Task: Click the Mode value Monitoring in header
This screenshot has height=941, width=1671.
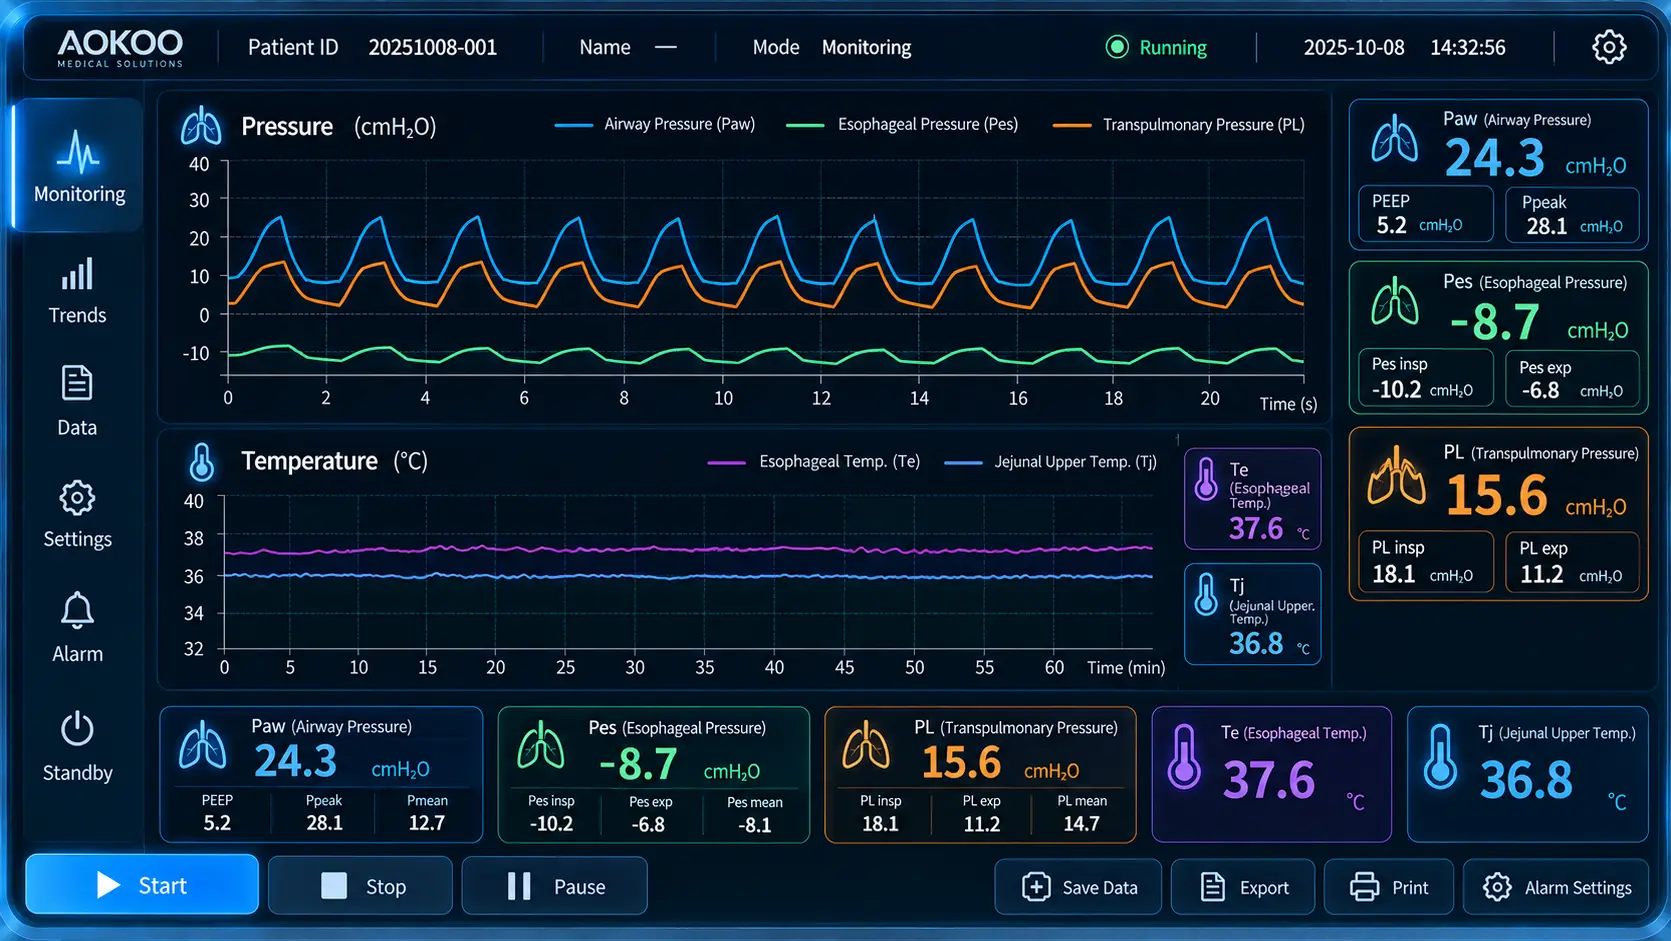Action: click(x=866, y=47)
